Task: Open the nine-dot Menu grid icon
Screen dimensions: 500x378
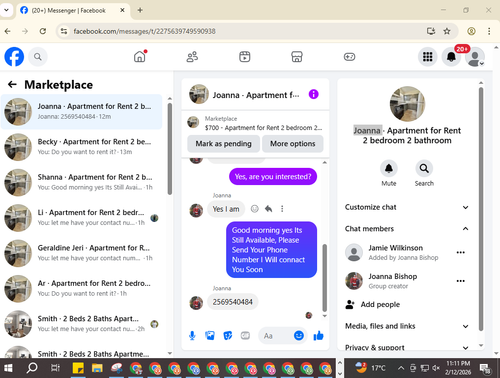Action: (427, 57)
